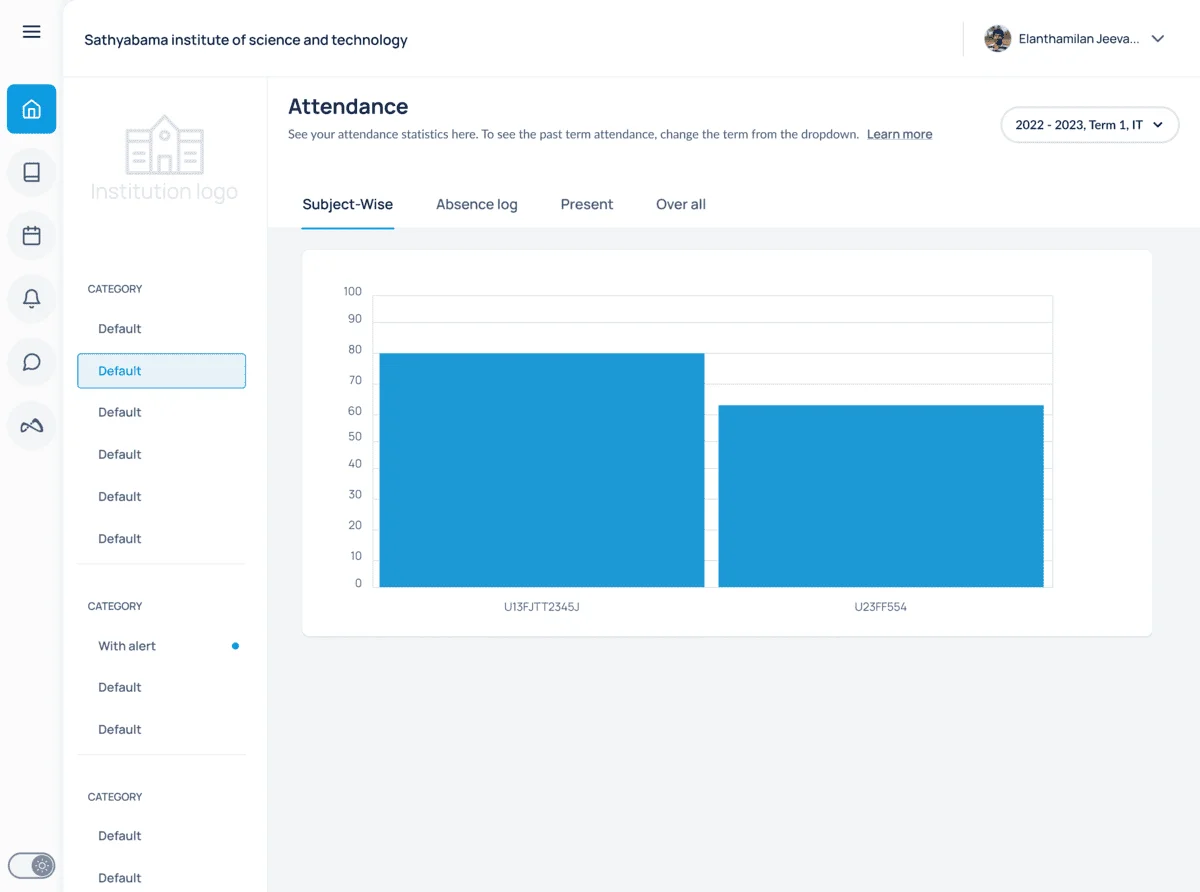Open the hamburger menu
This screenshot has width=1200, height=892.
click(x=31, y=31)
